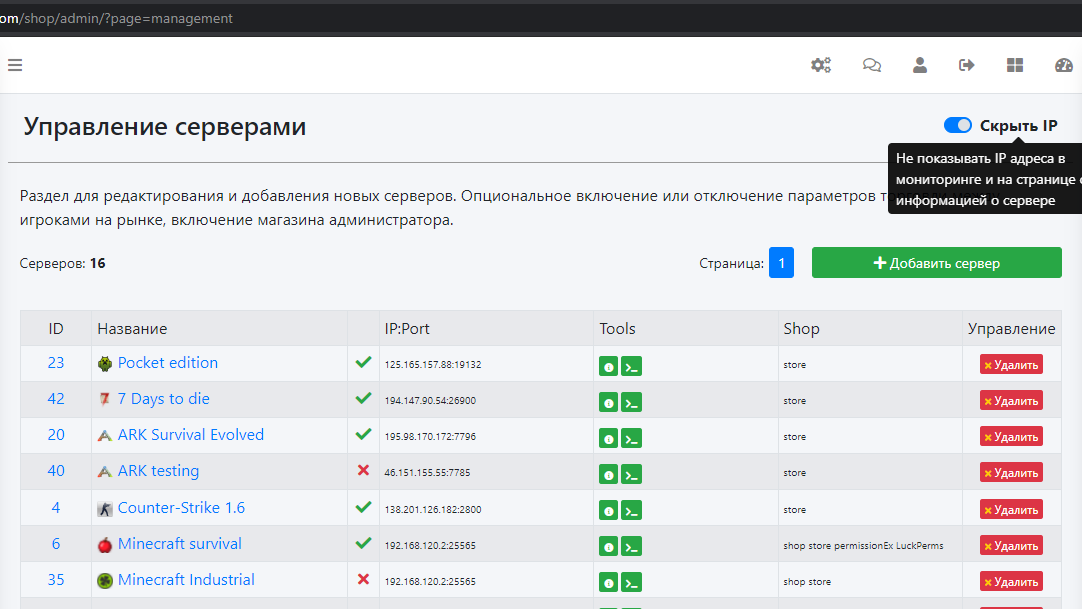Click the logout arrow icon
Image resolution: width=1082 pixels, height=609 pixels.
tap(967, 65)
